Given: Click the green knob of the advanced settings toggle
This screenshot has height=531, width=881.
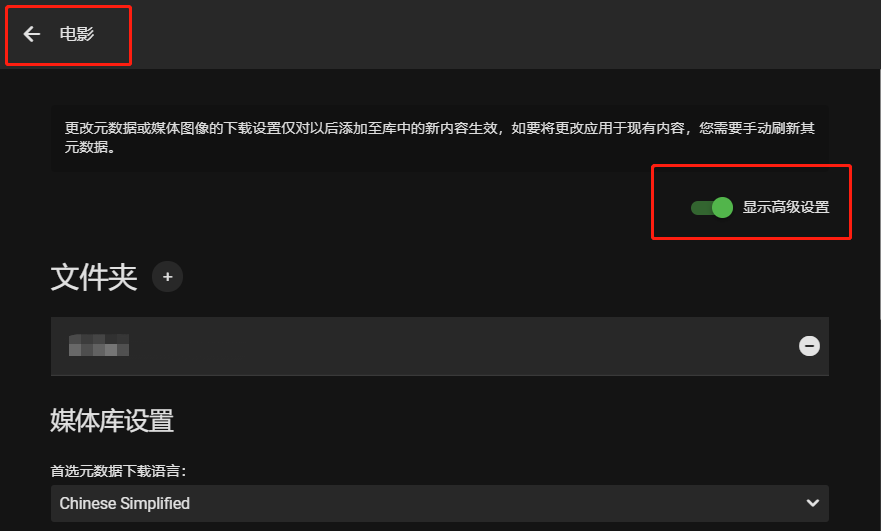Looking at the screenshot, I should pyautogui.click(x=723, y=207).
